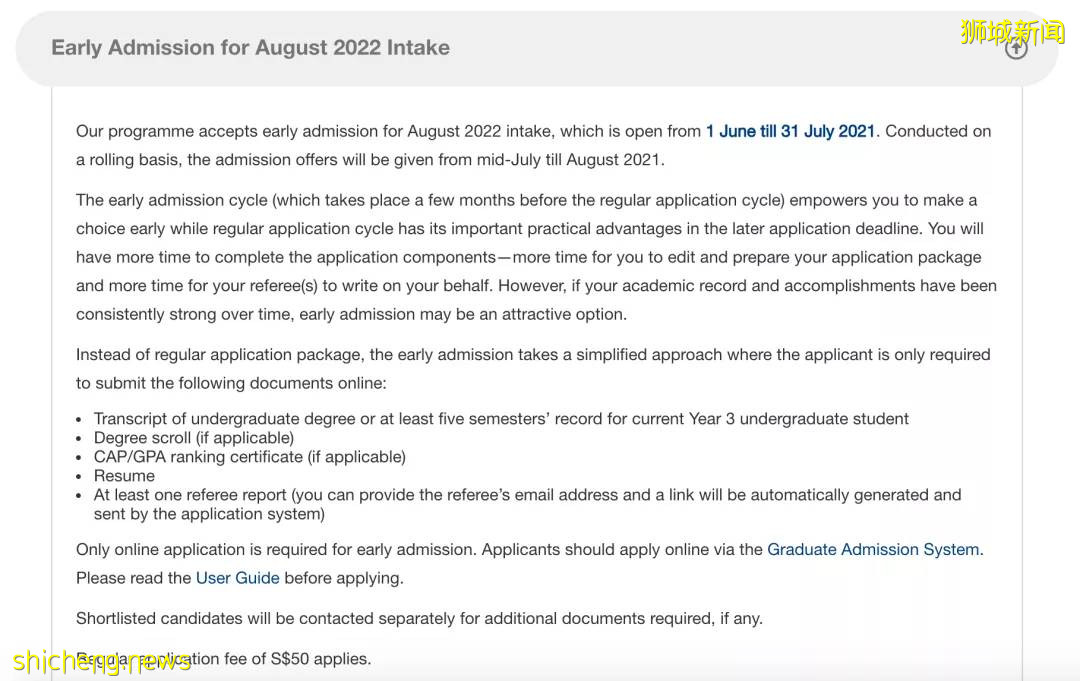Open the User Guide link
The image size is (1080, 681).
(238, 578)
